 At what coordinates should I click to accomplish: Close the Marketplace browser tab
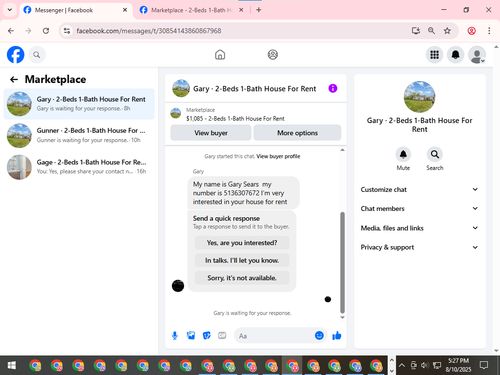(241, 10)
